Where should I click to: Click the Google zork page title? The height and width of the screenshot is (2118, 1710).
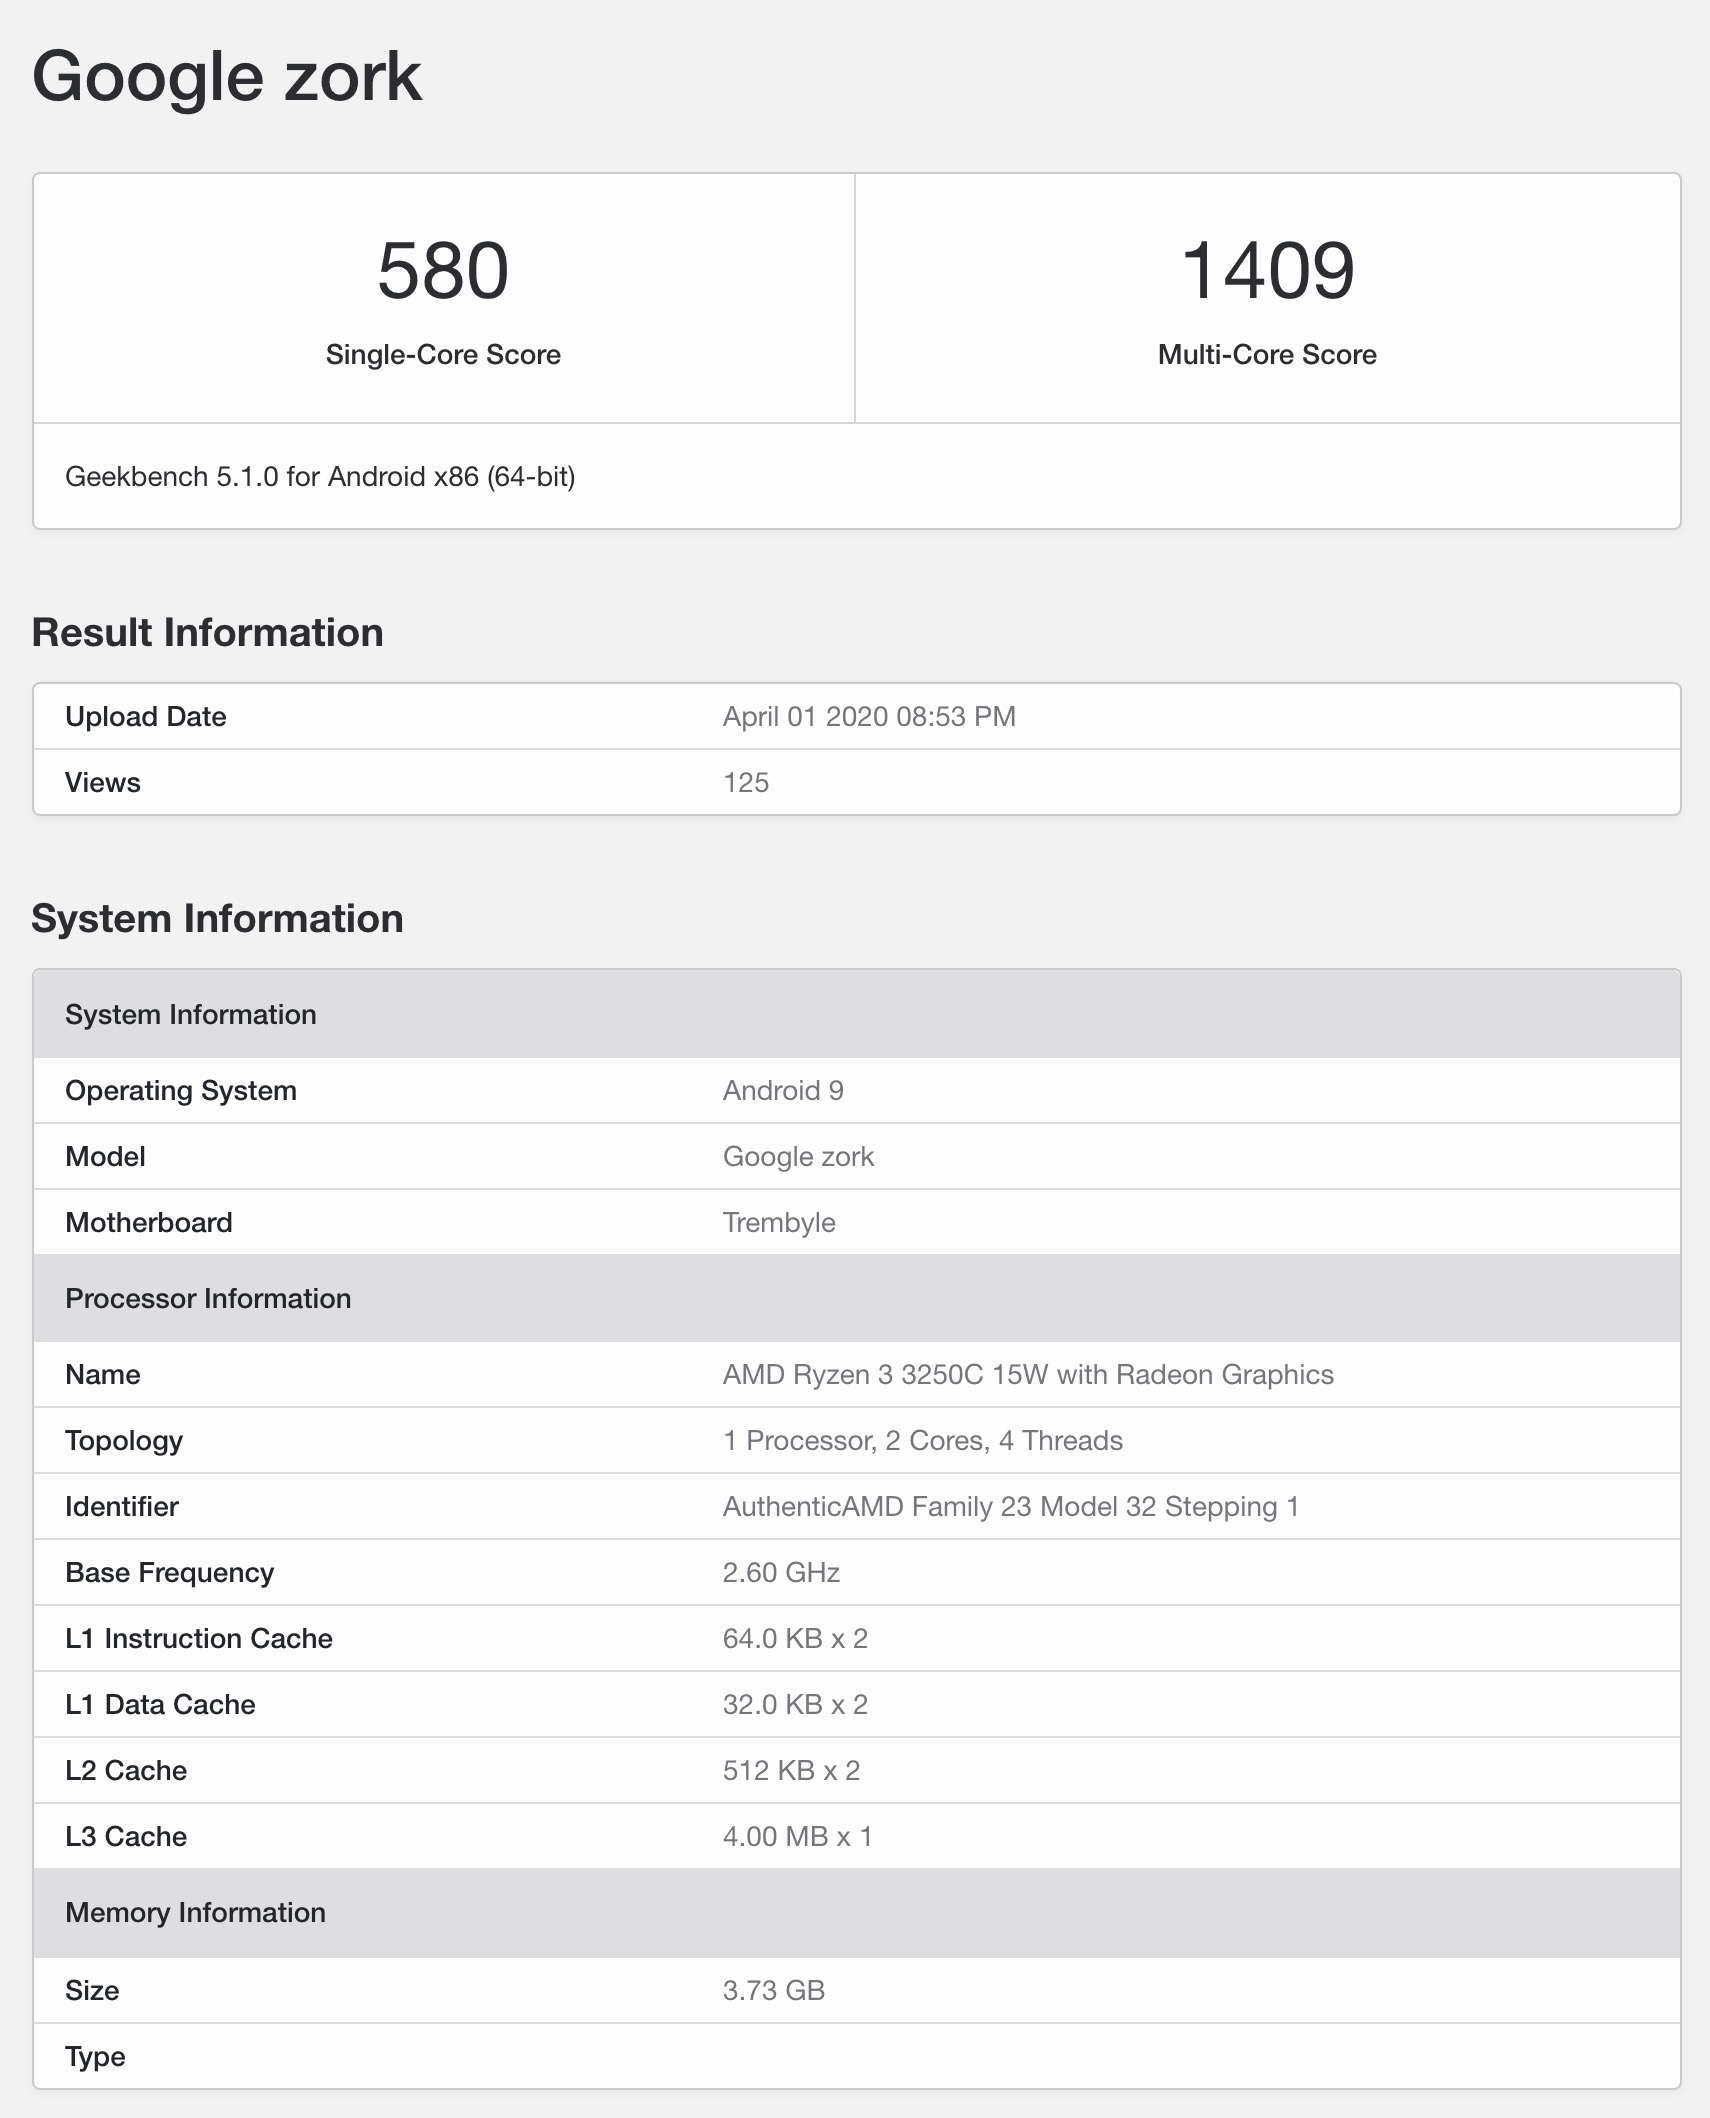tap(227, 77)
